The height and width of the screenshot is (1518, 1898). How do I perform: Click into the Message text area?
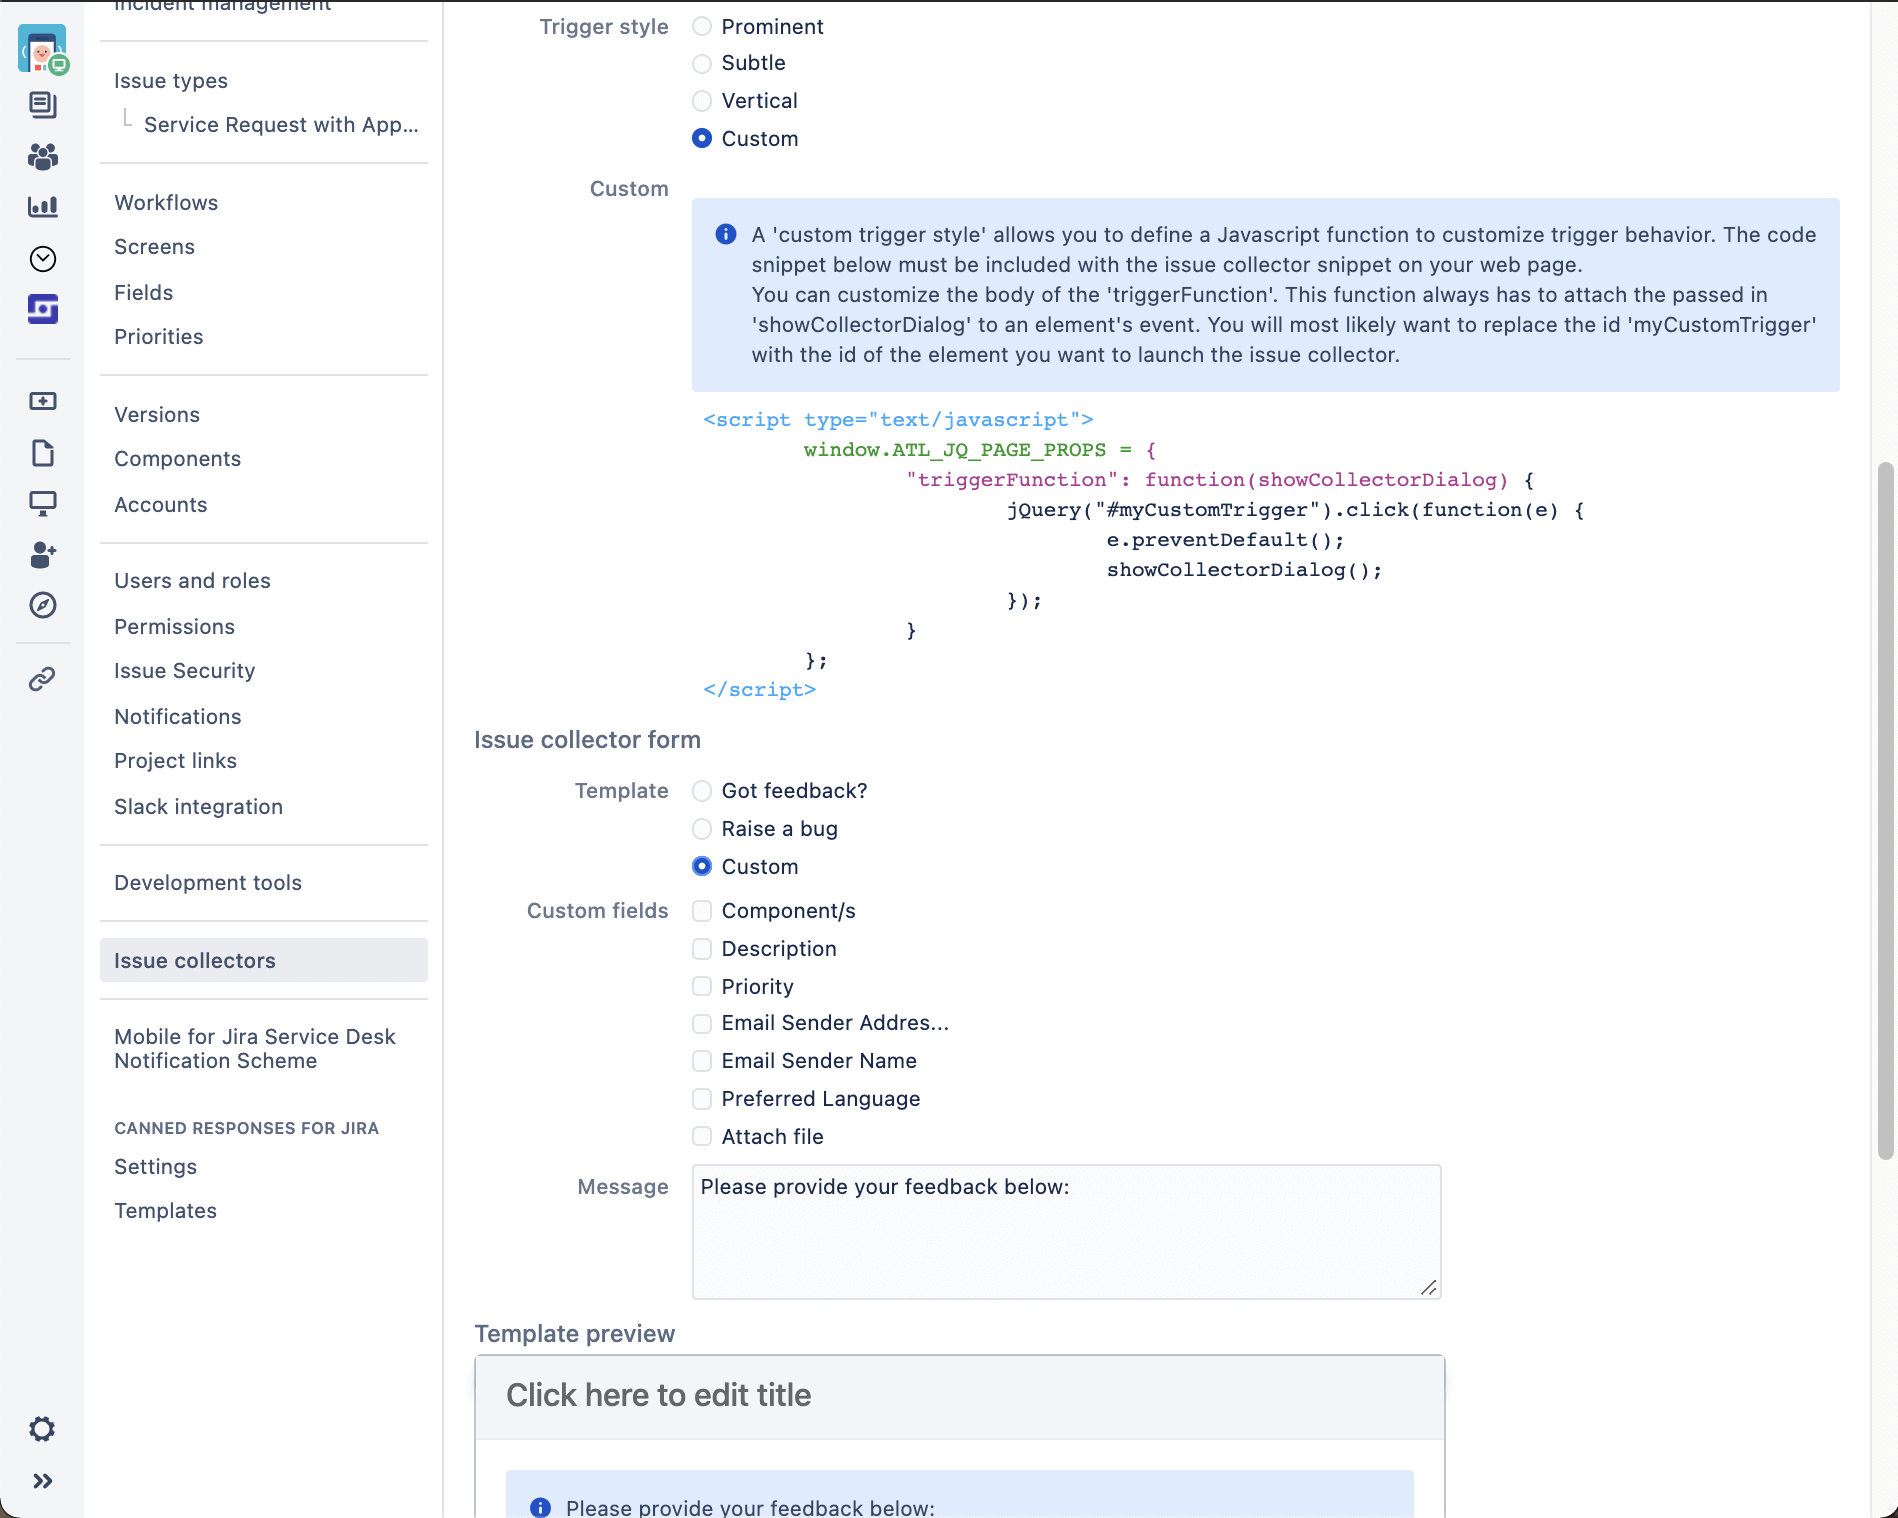tap(1066, 1232)
